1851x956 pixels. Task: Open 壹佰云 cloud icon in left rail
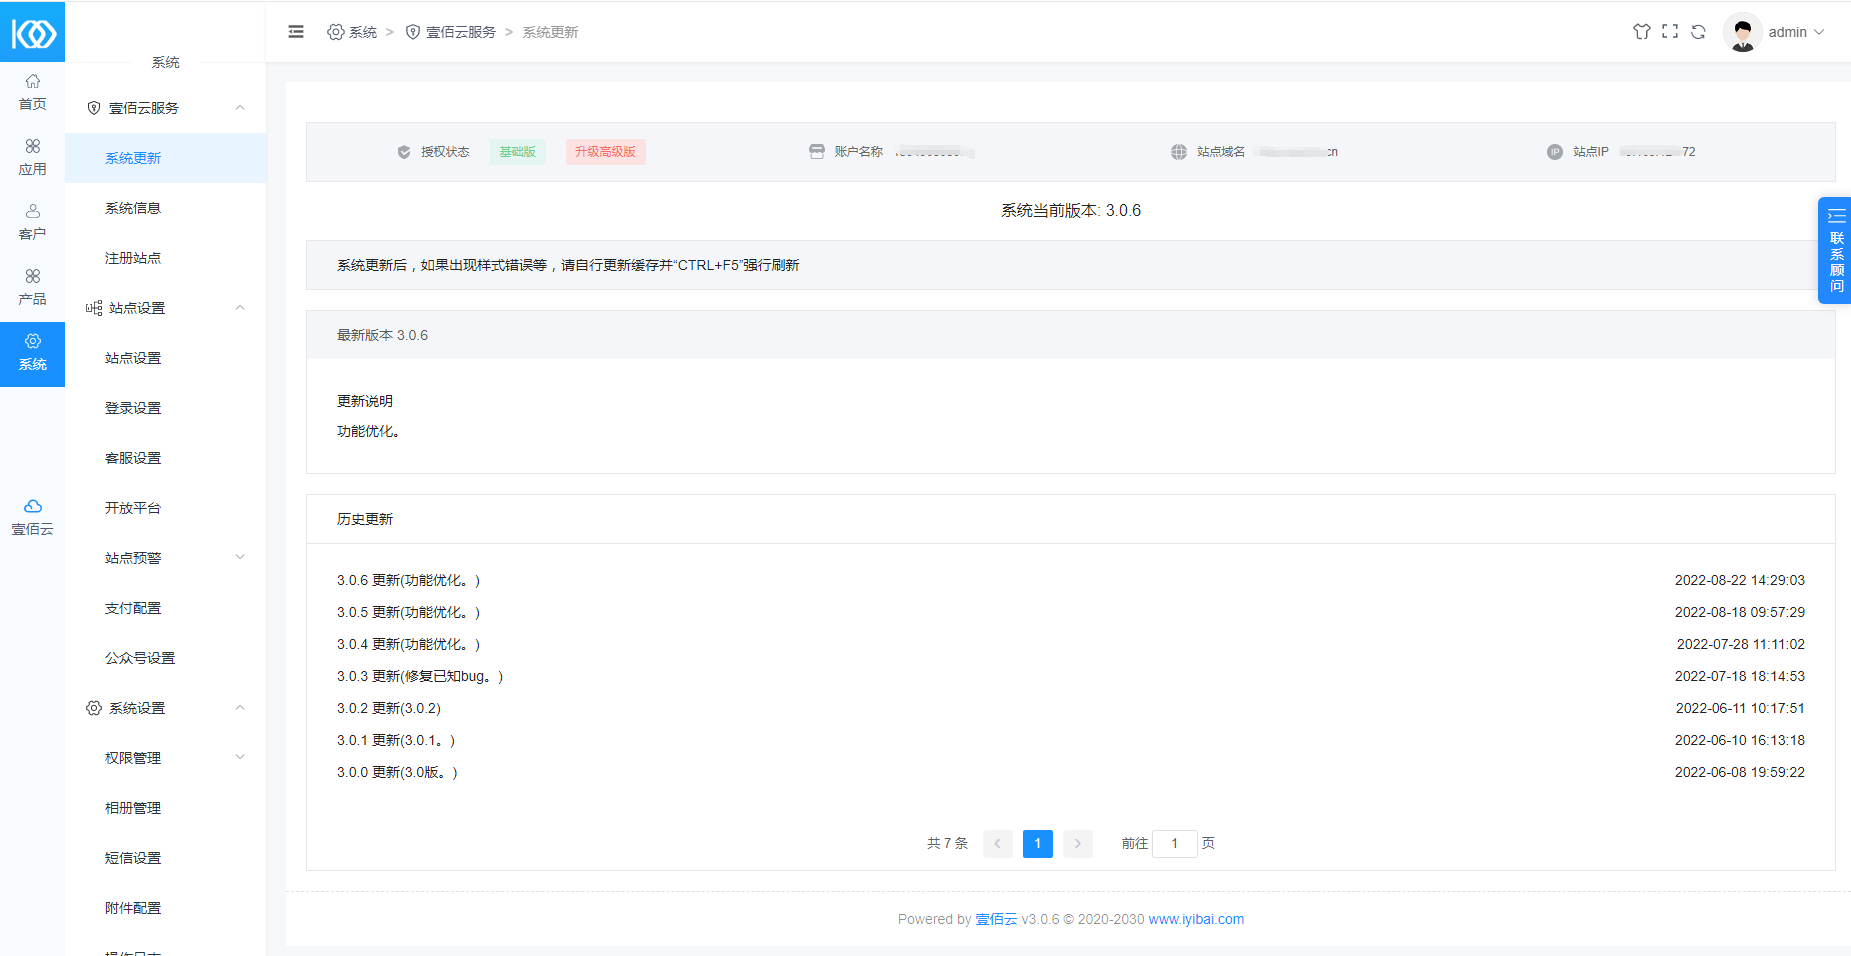pos(32,517)
